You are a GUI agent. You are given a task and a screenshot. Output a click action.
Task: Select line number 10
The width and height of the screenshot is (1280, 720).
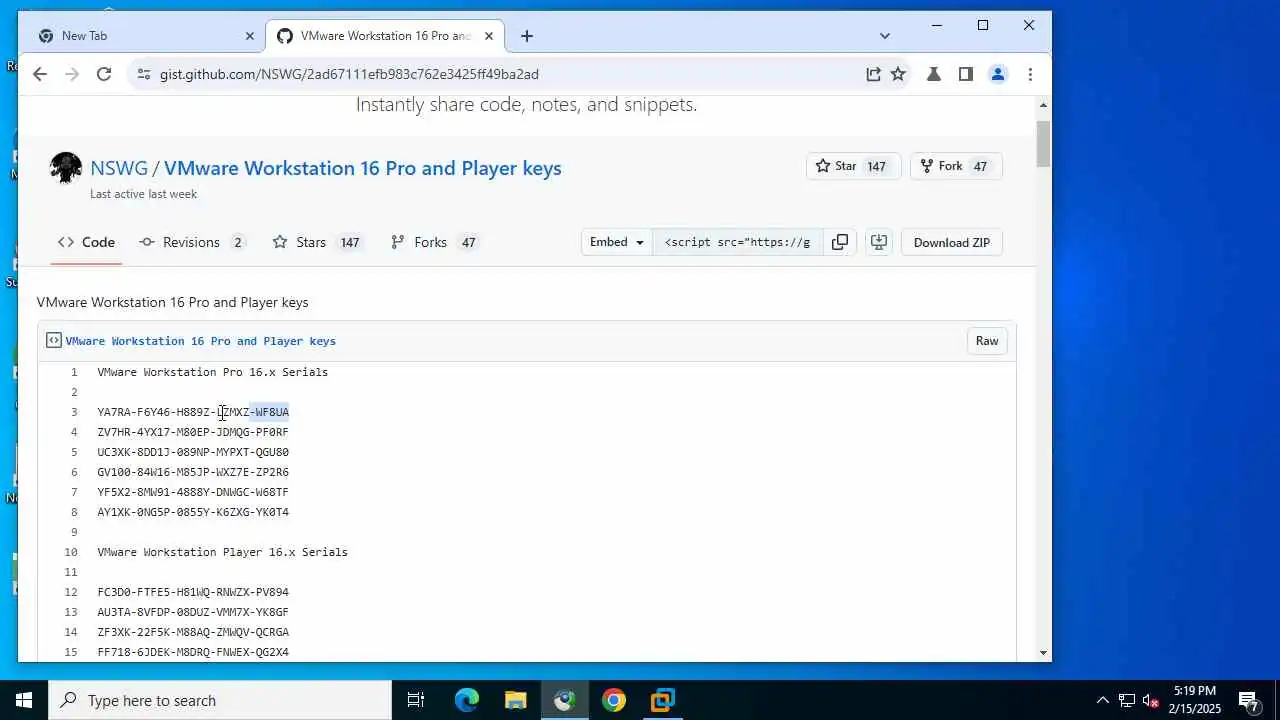click(71, 552)
